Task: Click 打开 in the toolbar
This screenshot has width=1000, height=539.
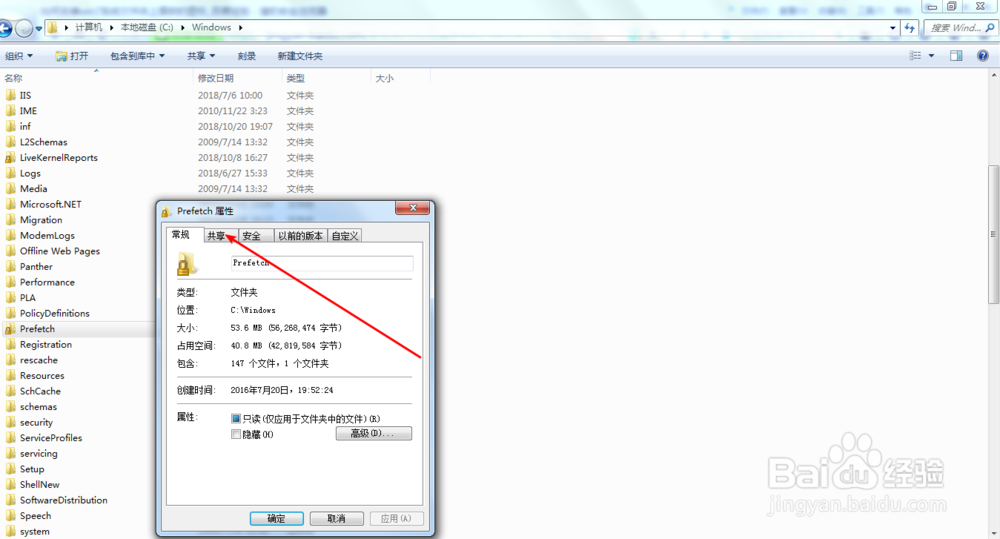Action: (71, 56)
